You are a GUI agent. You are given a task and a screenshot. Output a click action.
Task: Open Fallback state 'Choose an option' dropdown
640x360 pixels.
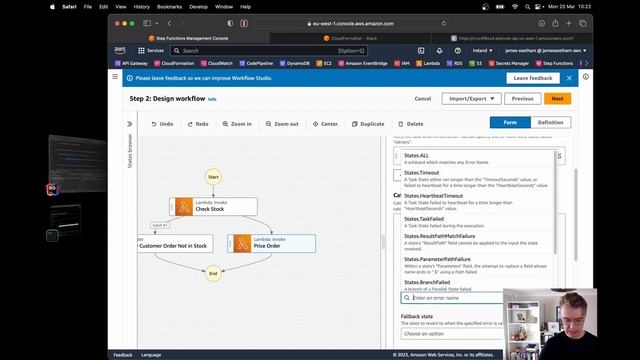452,334
